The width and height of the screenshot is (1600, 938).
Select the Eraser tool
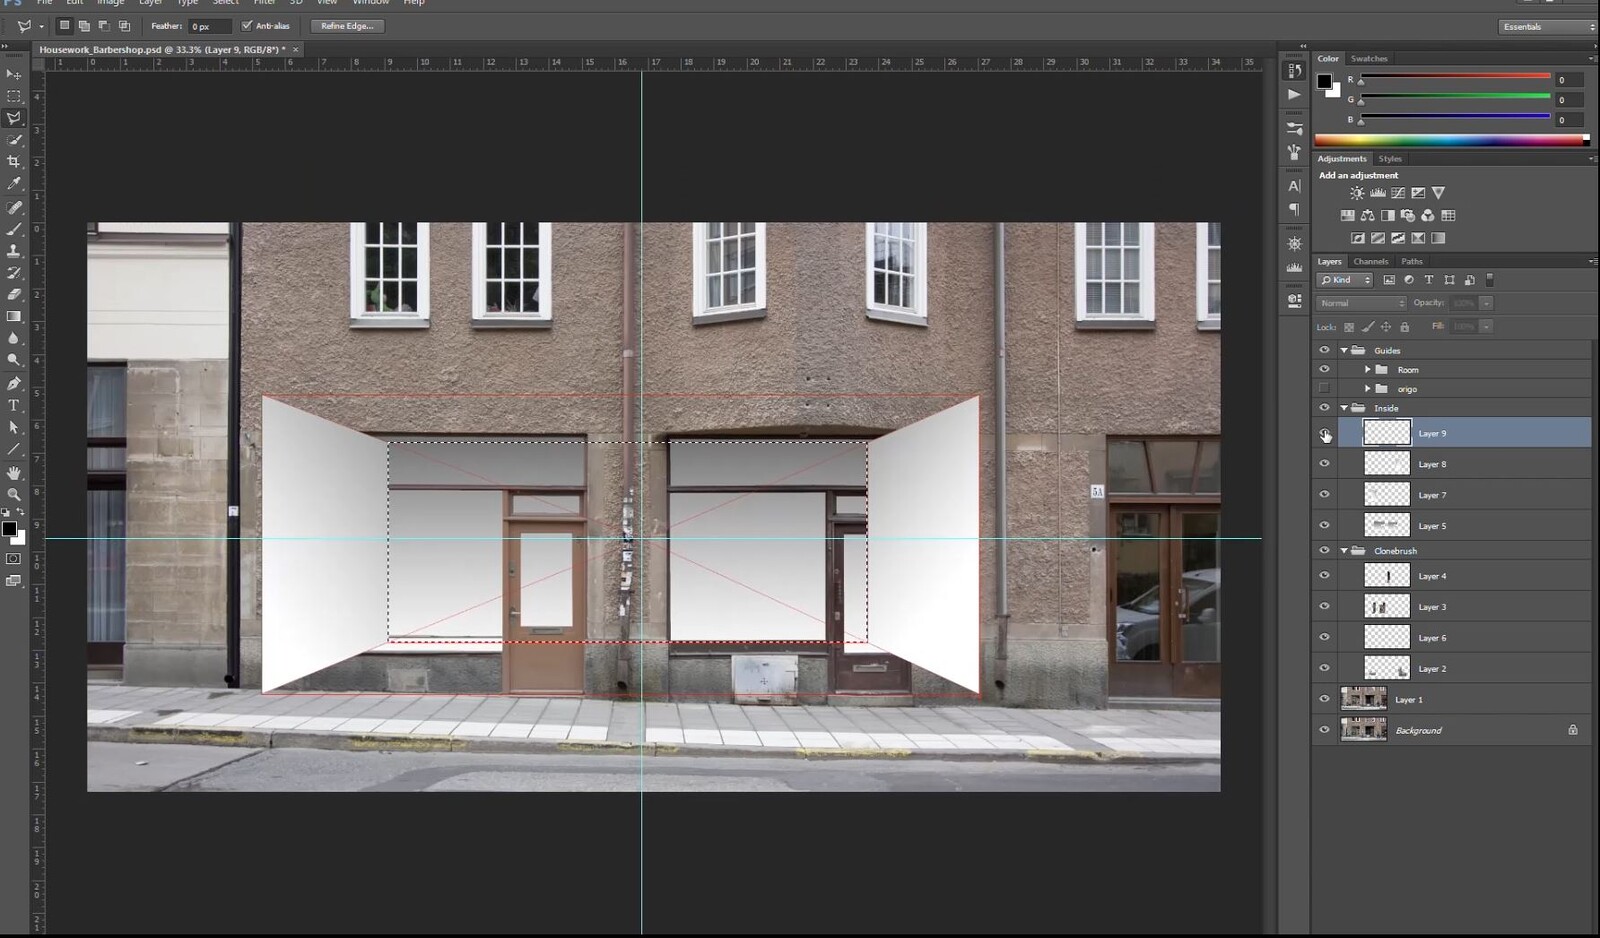[14, 294]
